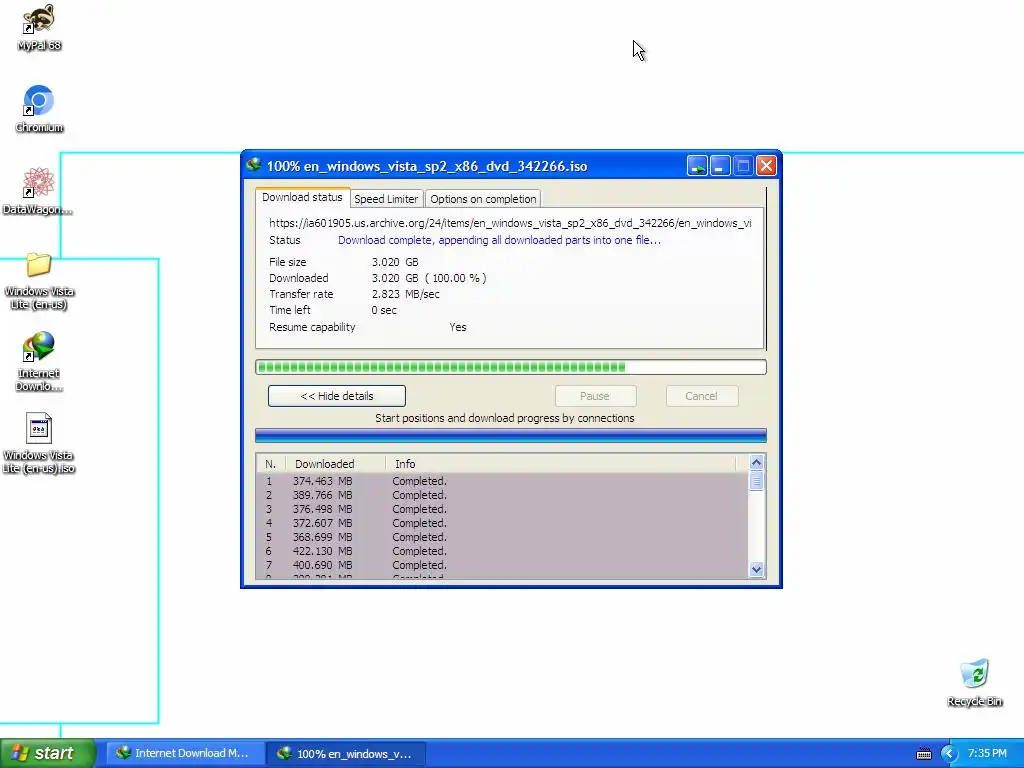Select connection row with 376.498 MB
The height and width of the screenshot is (768, 1024).
click(x=502, y=509)
